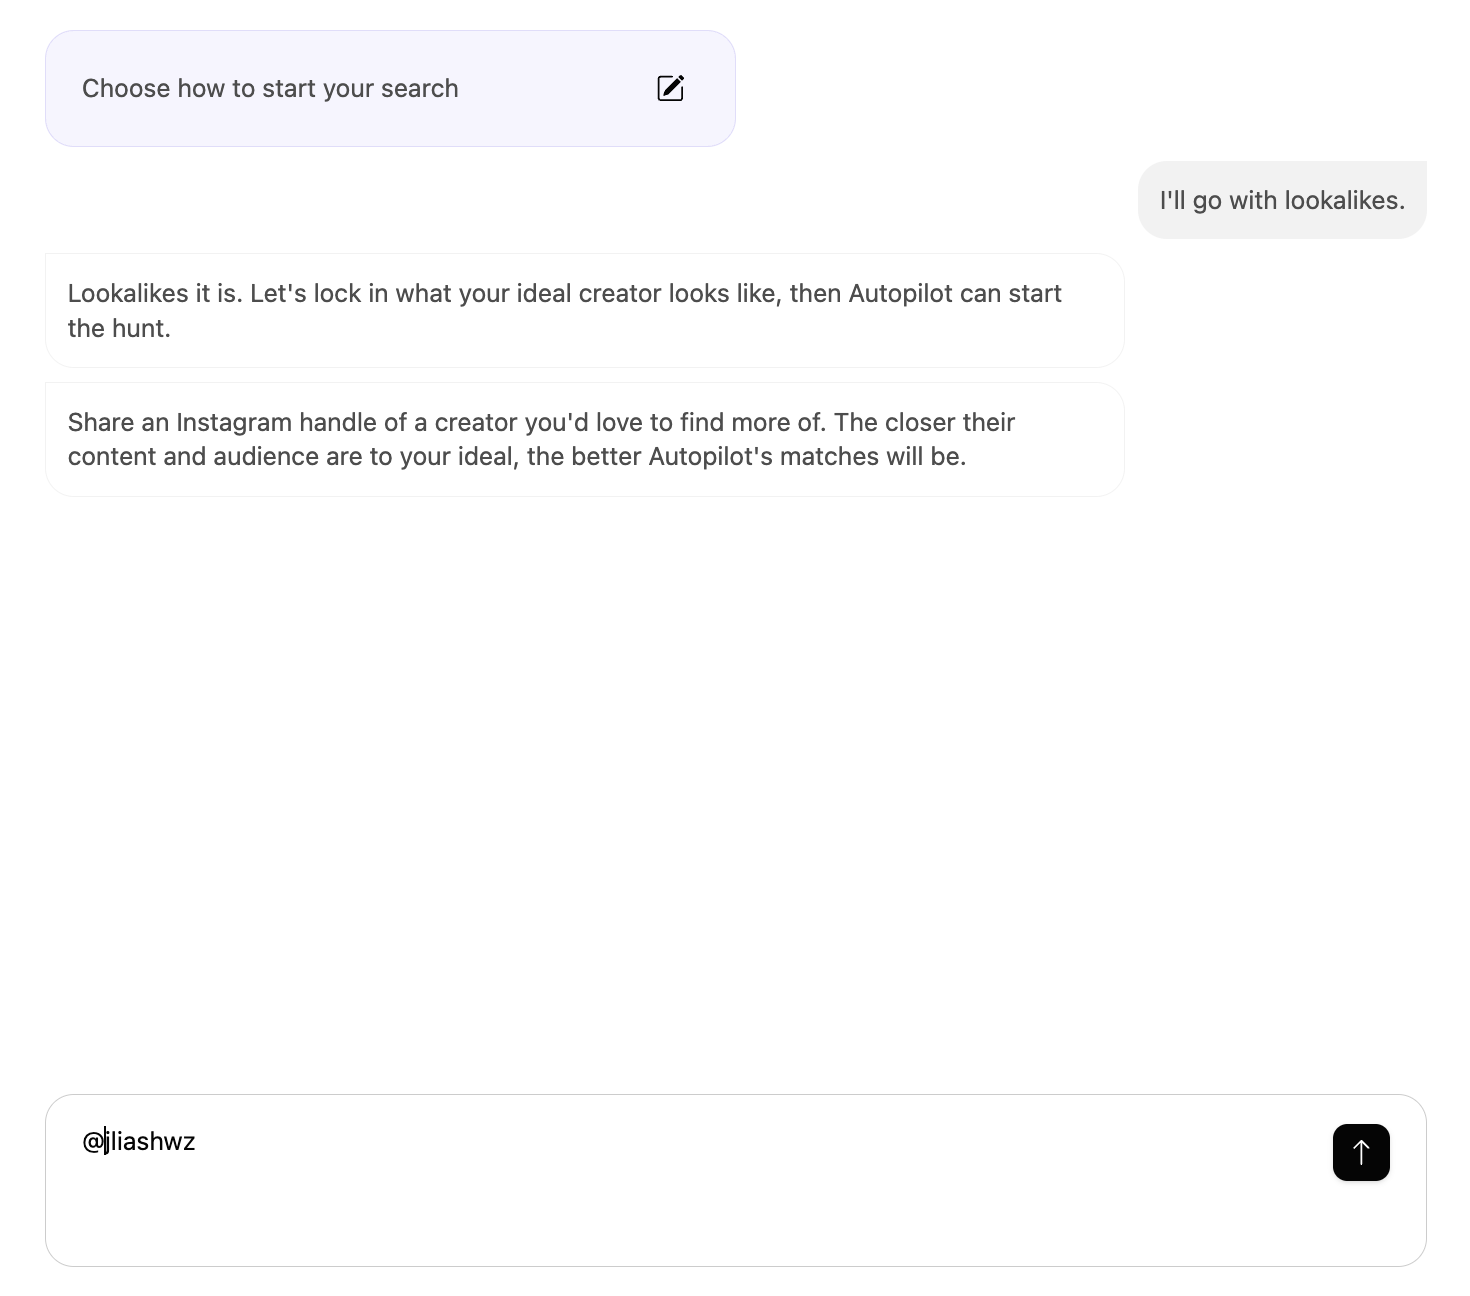1470x1296 pixels.
Task: Select the "Choose how to start your search" title text
Action: [x=270, y=88]
